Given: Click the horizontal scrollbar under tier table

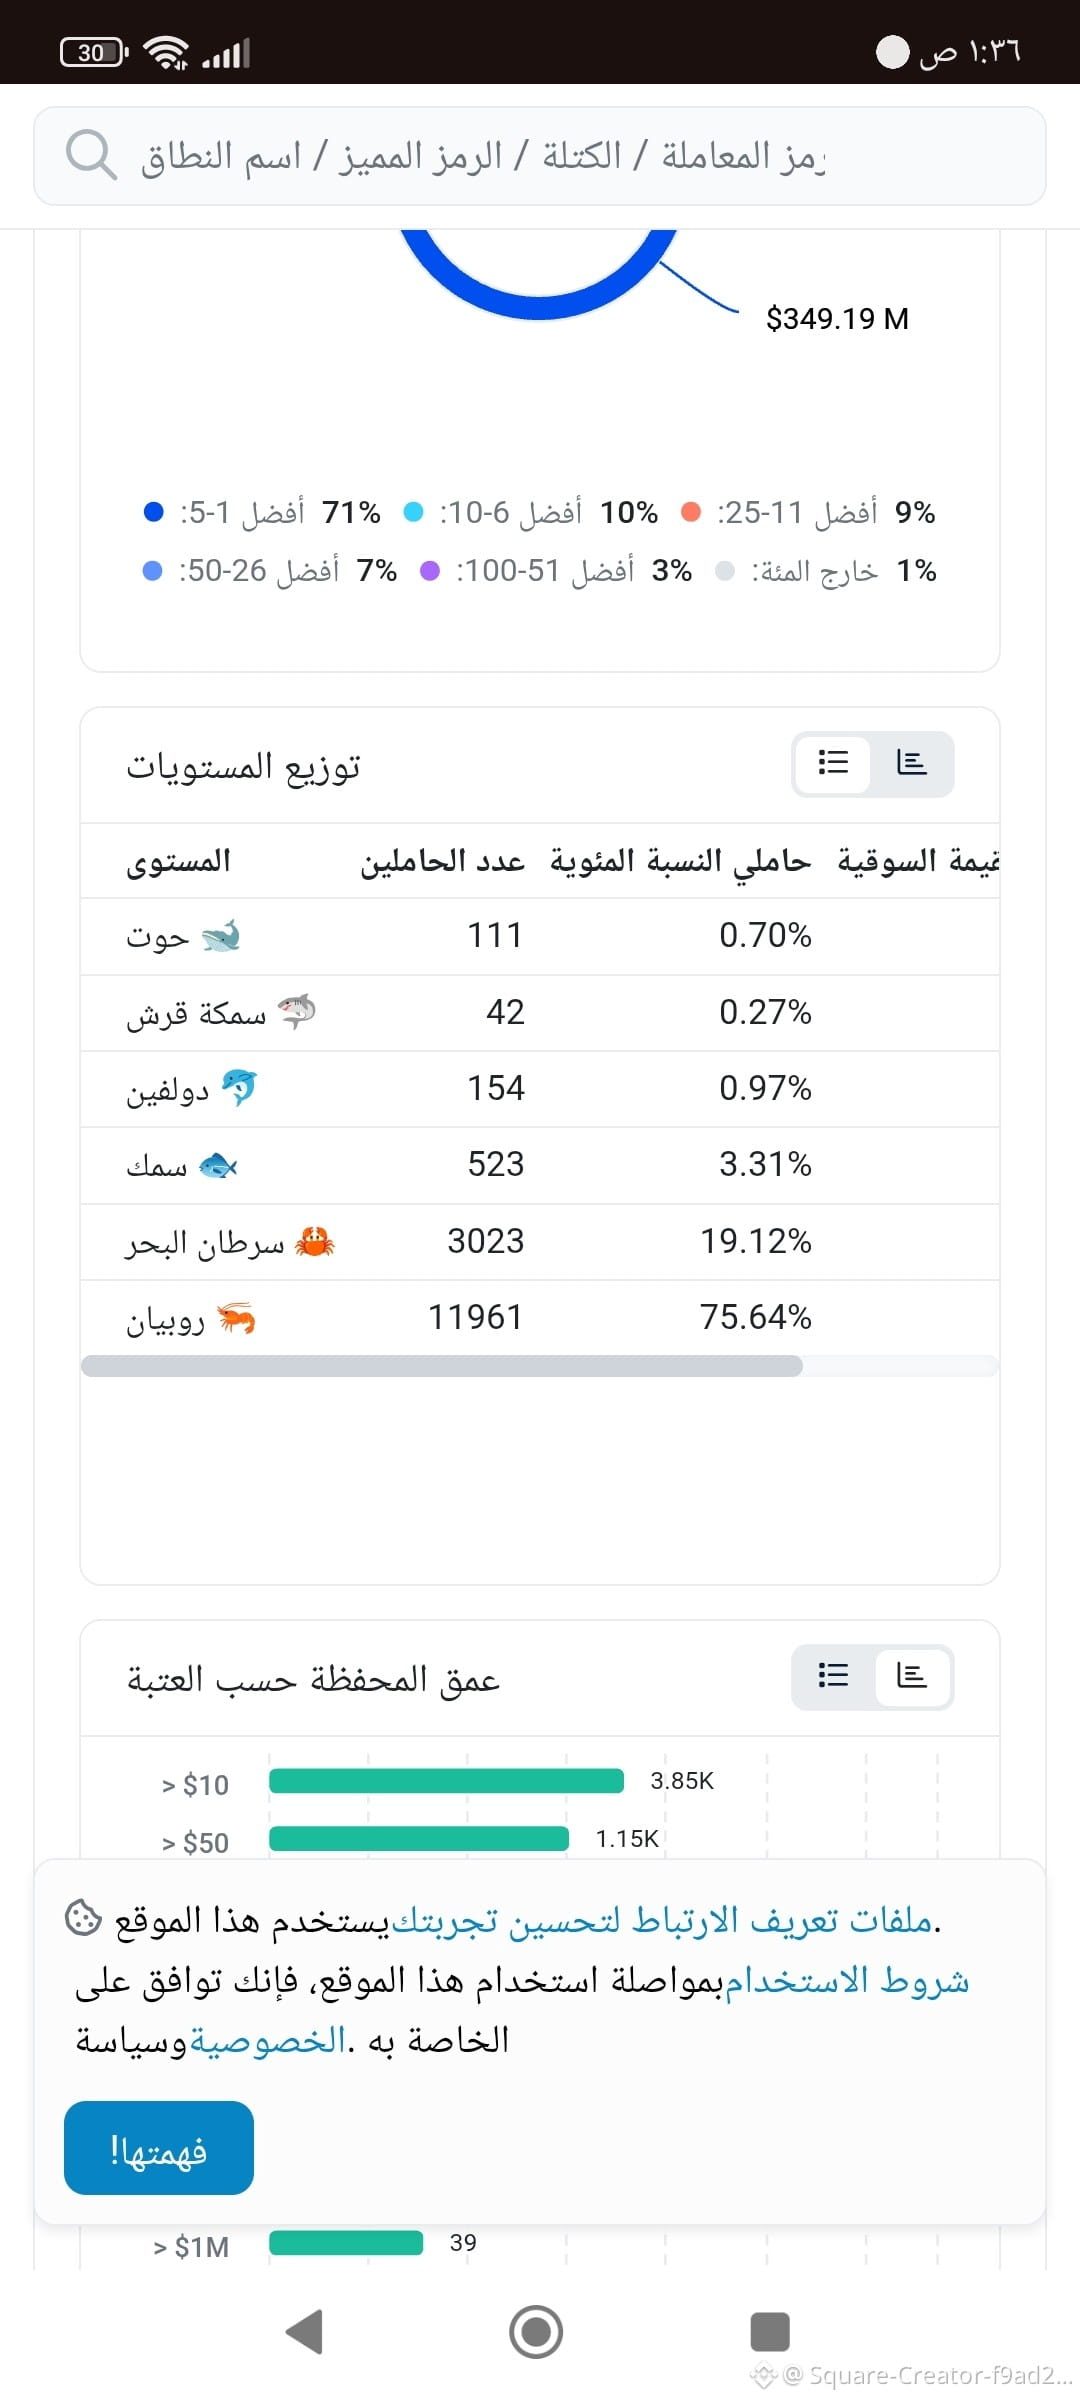Looking at the screenshot, I should point(441,1366).
